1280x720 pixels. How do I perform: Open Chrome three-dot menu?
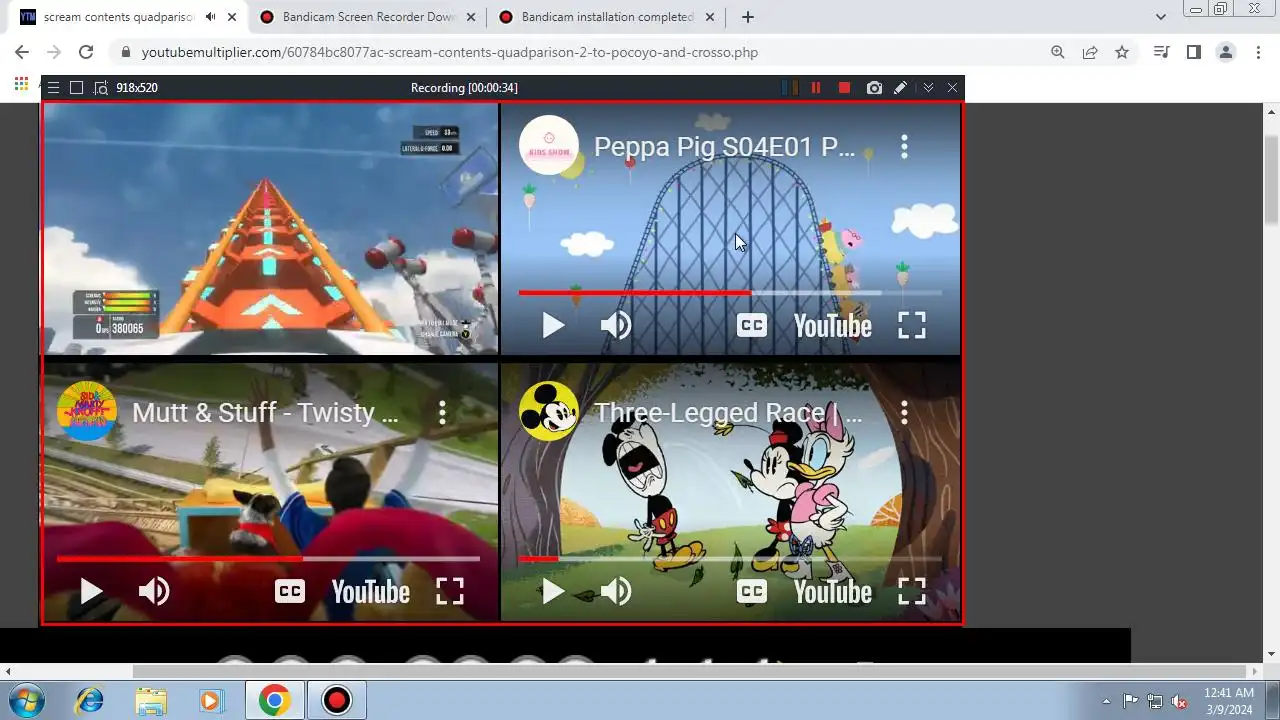pos(1258,52)
